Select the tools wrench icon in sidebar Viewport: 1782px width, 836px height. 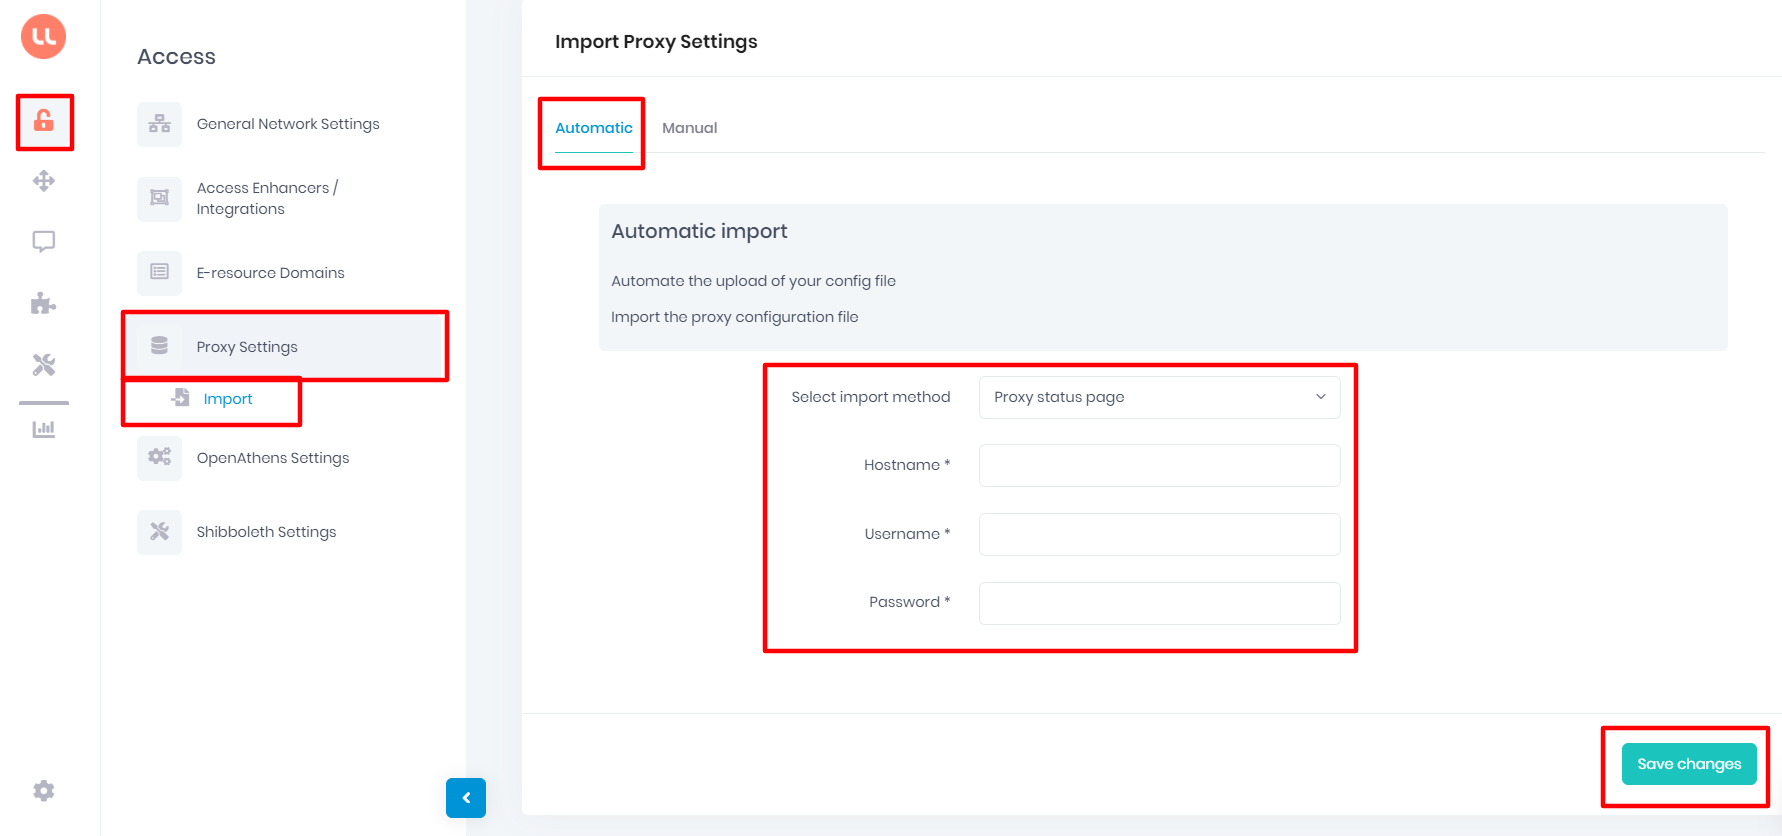pos(43,364)
